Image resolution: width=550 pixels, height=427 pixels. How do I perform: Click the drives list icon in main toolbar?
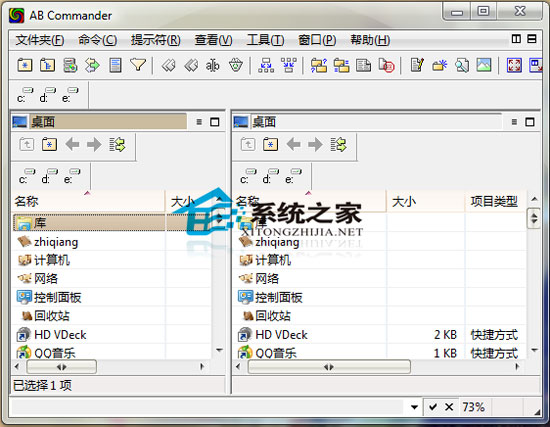[70, 65]
